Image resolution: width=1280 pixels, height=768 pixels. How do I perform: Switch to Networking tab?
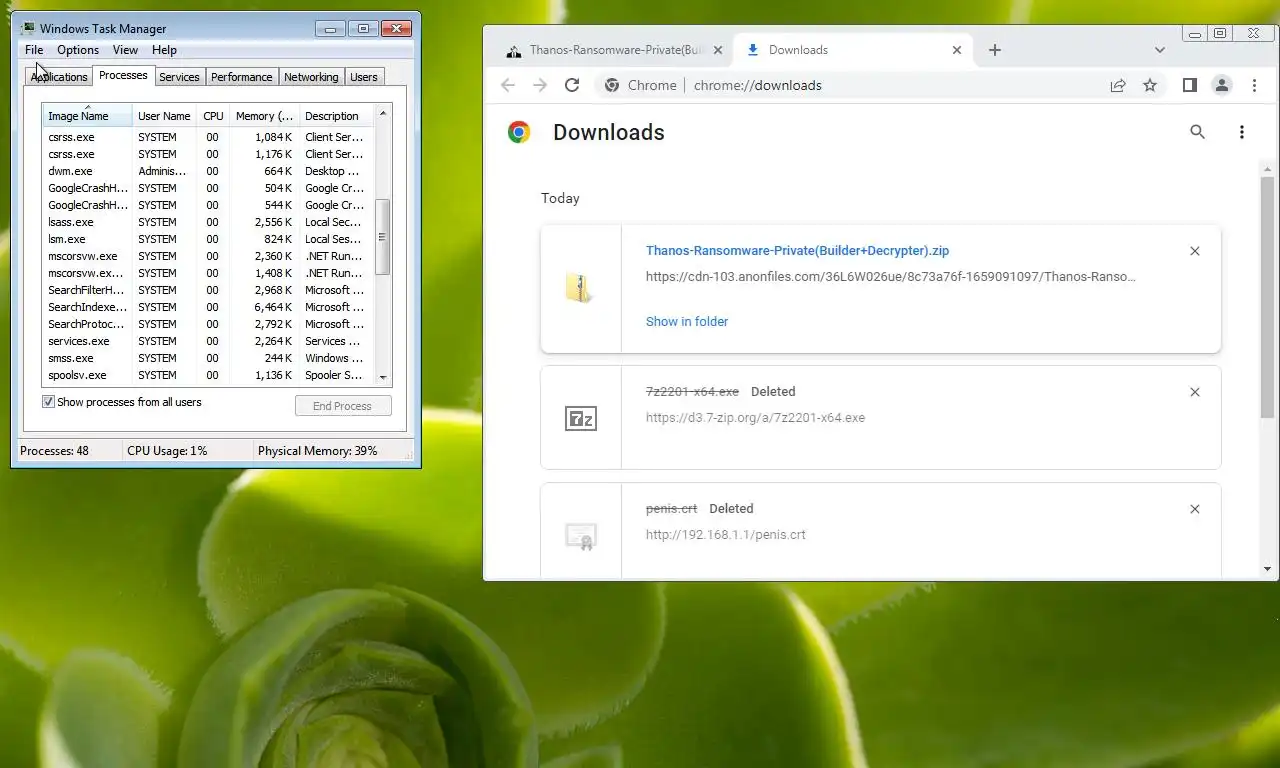pyautogui.click(x=311, y=77)
